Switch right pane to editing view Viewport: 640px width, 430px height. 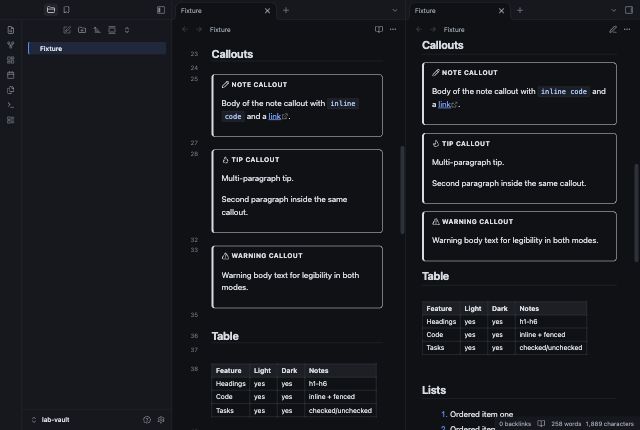tap(613, 29)
